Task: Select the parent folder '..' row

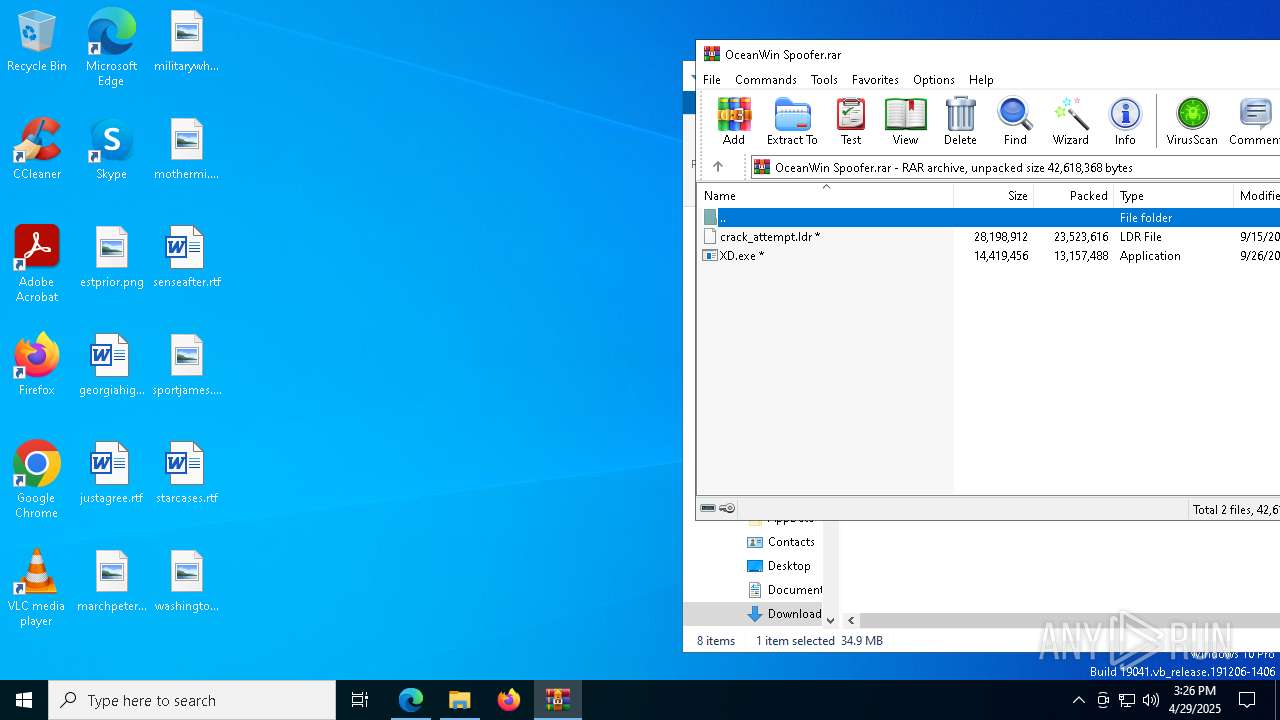Action: click(989, 217)
